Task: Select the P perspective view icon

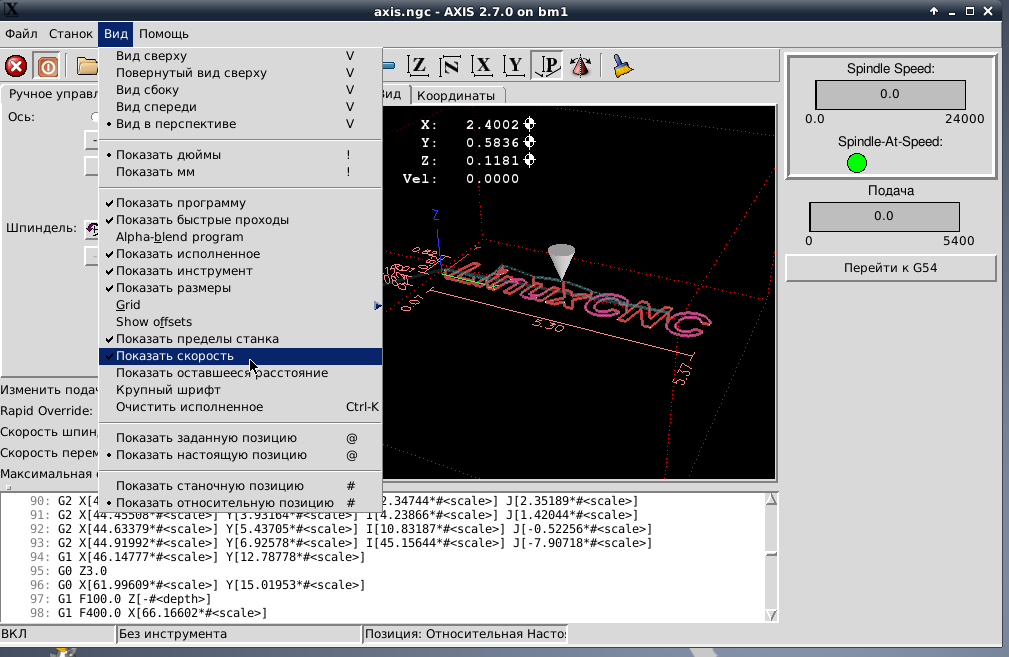Action: pyautogui.click(x=547, y=66)
